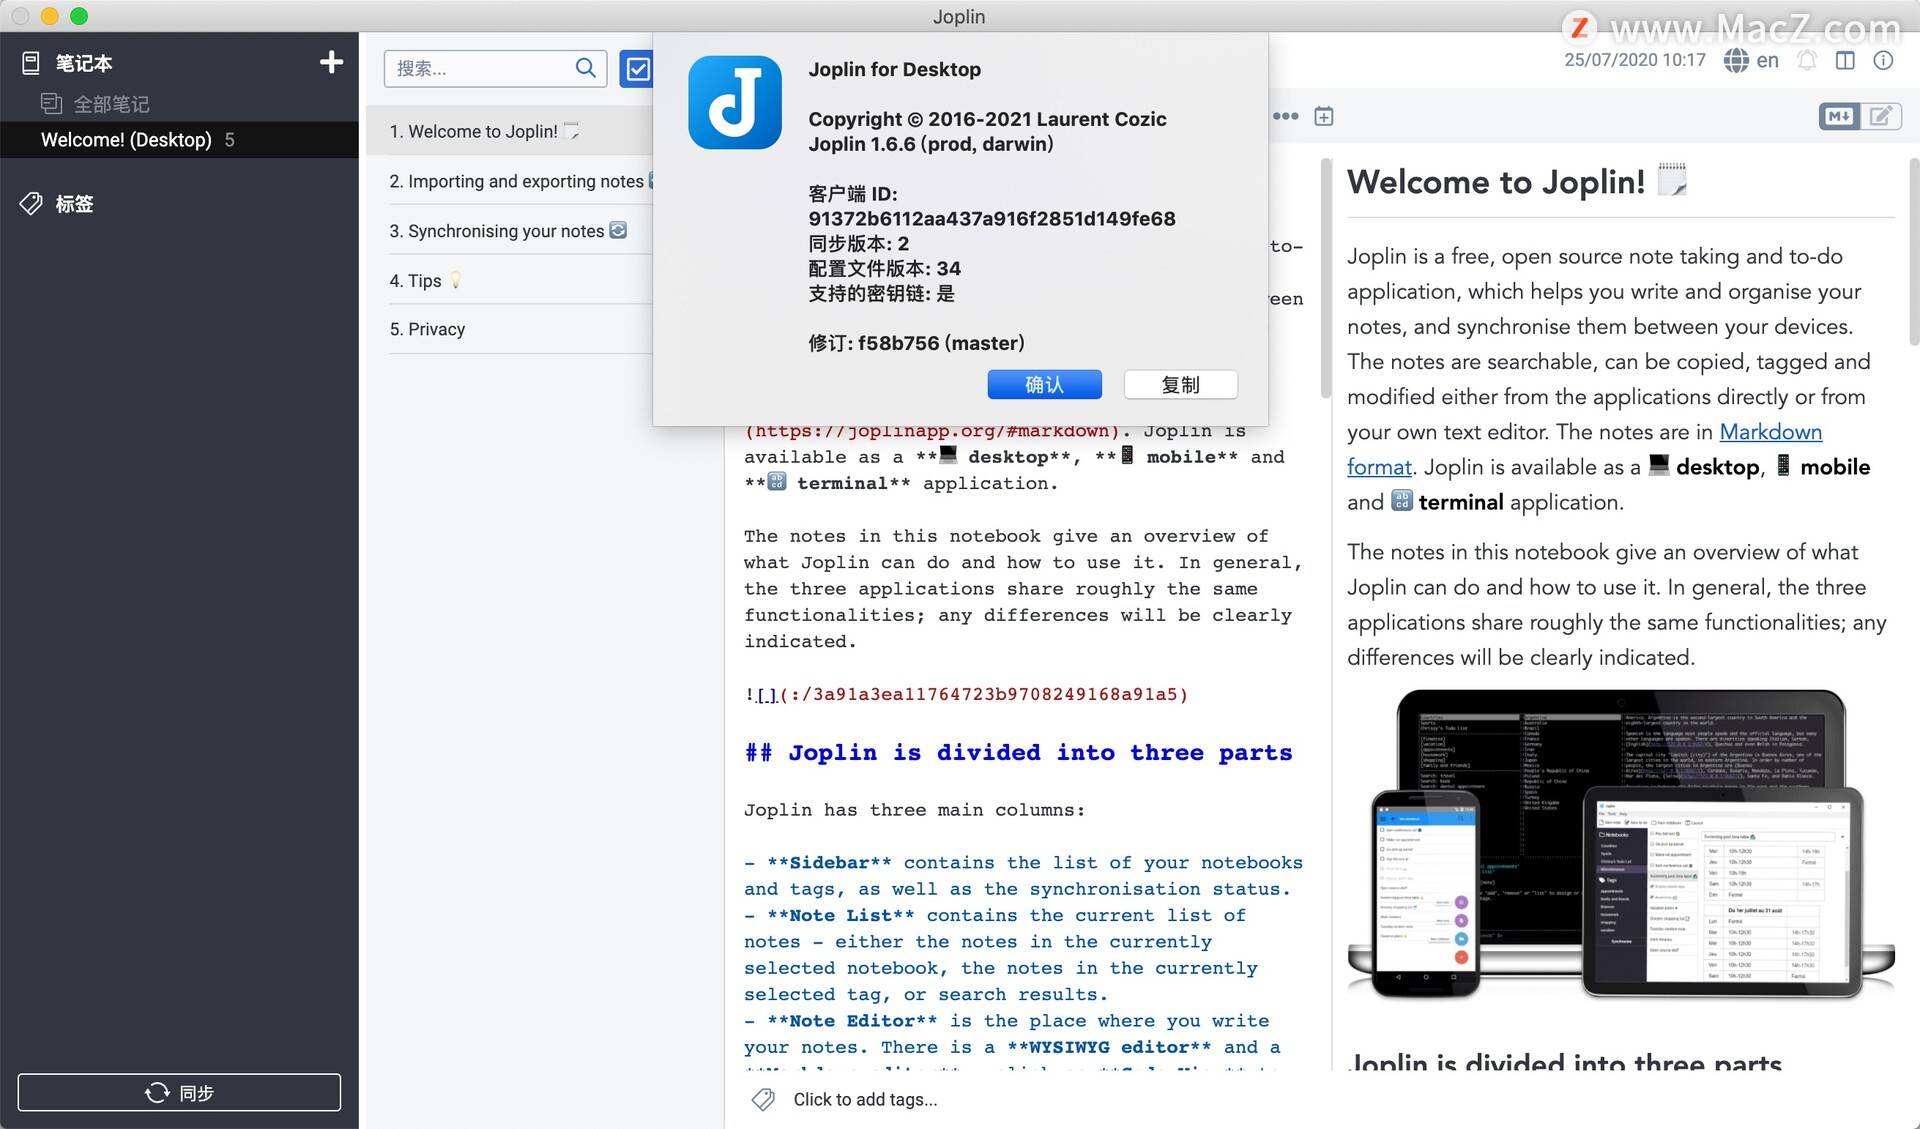
Task: Select the Welcome! (Desktop) notebook
Action: 180,139
